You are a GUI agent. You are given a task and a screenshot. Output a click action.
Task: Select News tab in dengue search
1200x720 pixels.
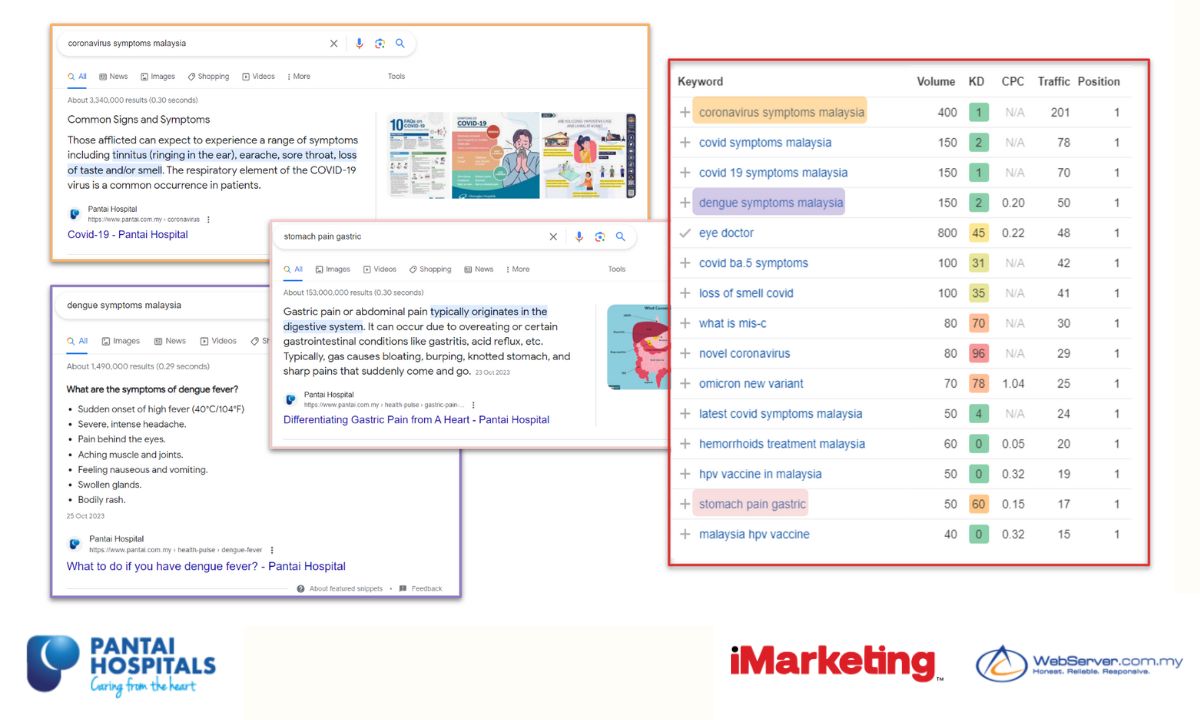click(x=170, y=341)
